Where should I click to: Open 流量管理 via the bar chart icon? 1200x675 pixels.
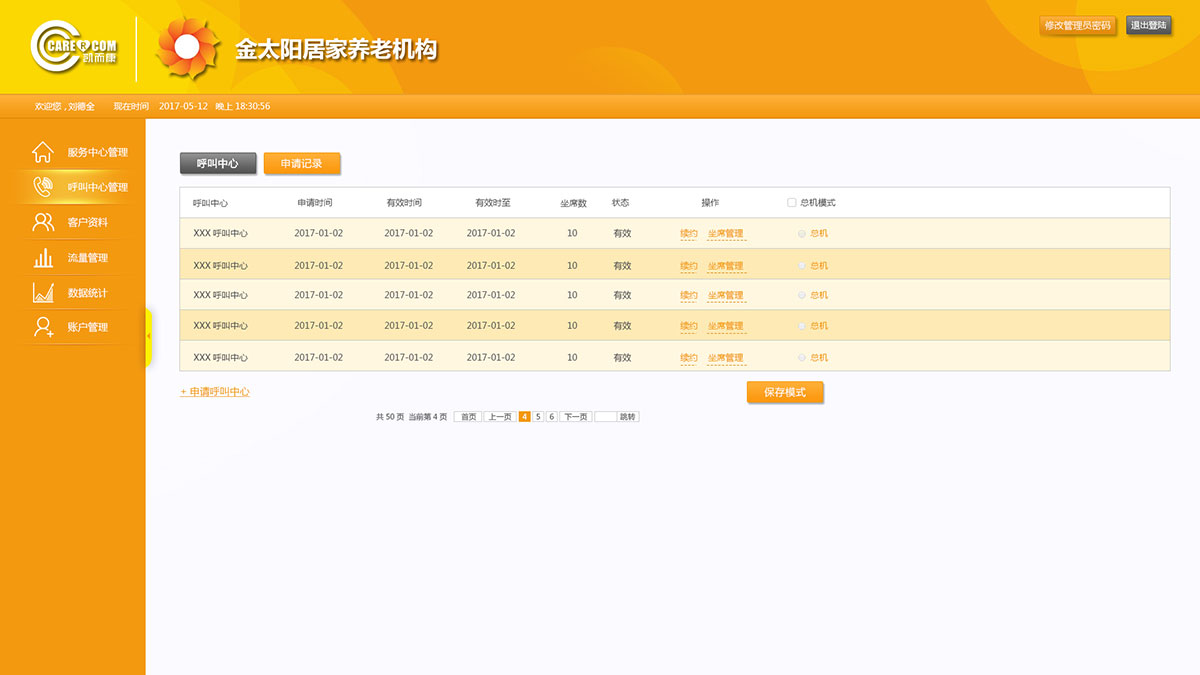tap(42, 258)
